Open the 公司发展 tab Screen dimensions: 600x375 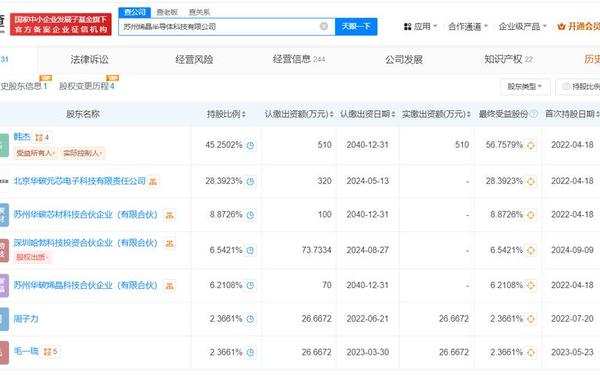[x=404, y=59]
